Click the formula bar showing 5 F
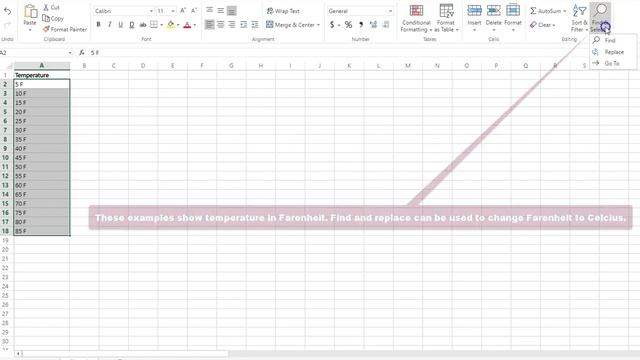 [x=363, y=53]
